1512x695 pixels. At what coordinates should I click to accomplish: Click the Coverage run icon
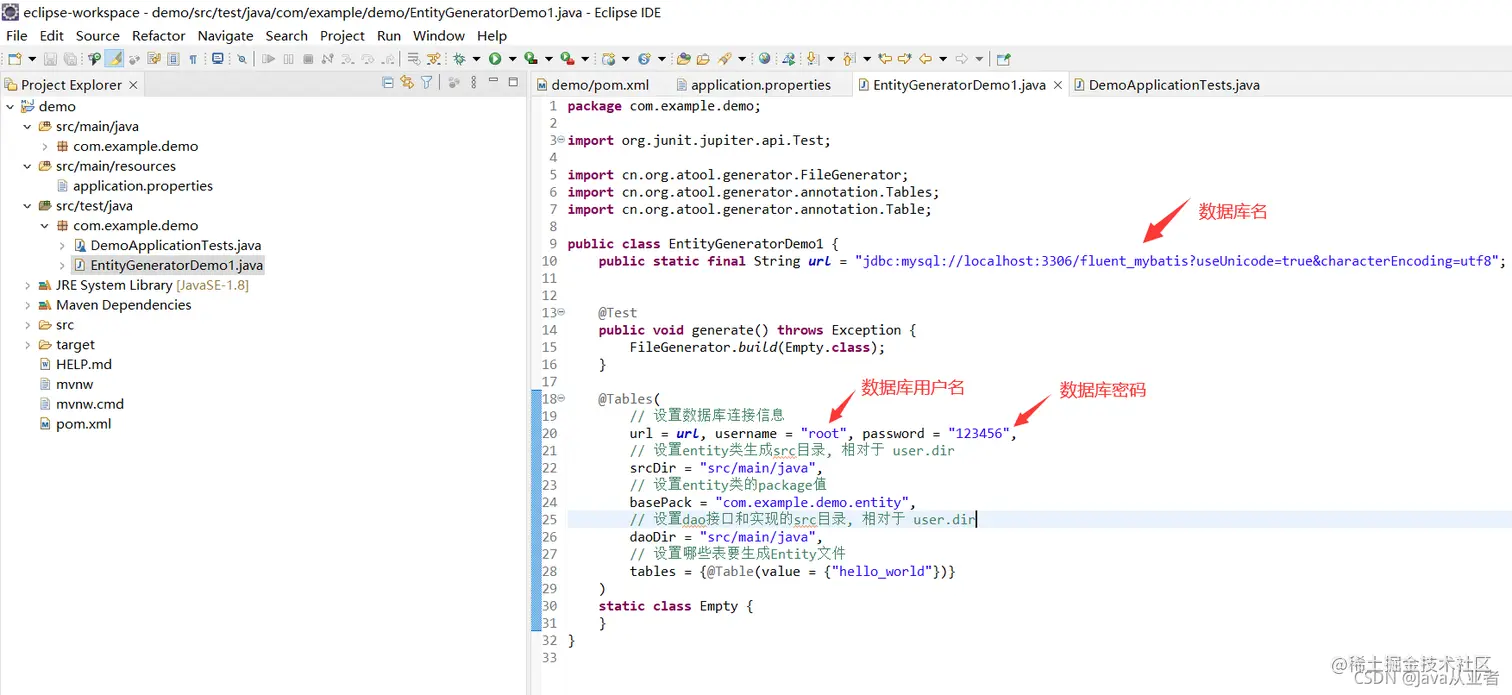pos(531,59)
